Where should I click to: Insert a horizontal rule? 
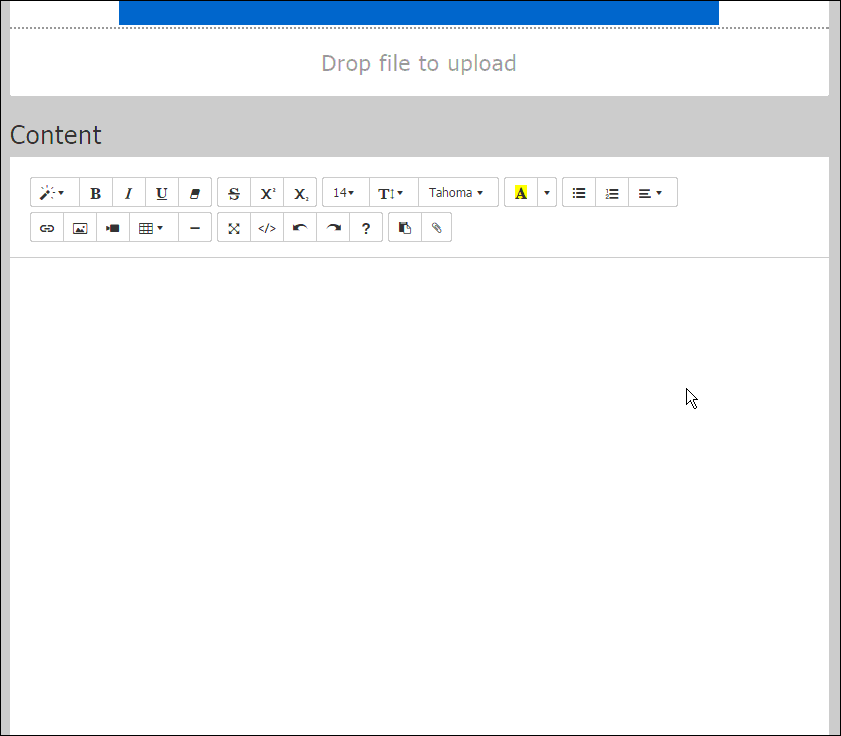pyautogui.click(x=195, y=228)
